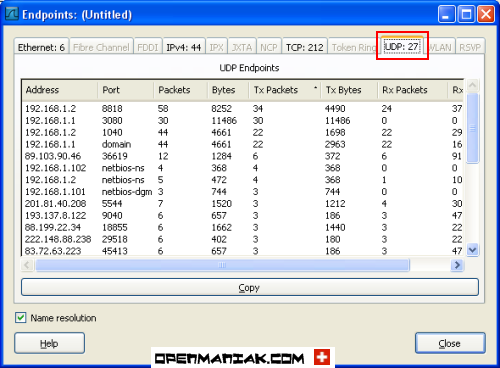The height and width of the screenshot is (368, 500).
Task: Click the Tx Bytes value 1440
Action: pyautogui.click(x=335, y=228)
